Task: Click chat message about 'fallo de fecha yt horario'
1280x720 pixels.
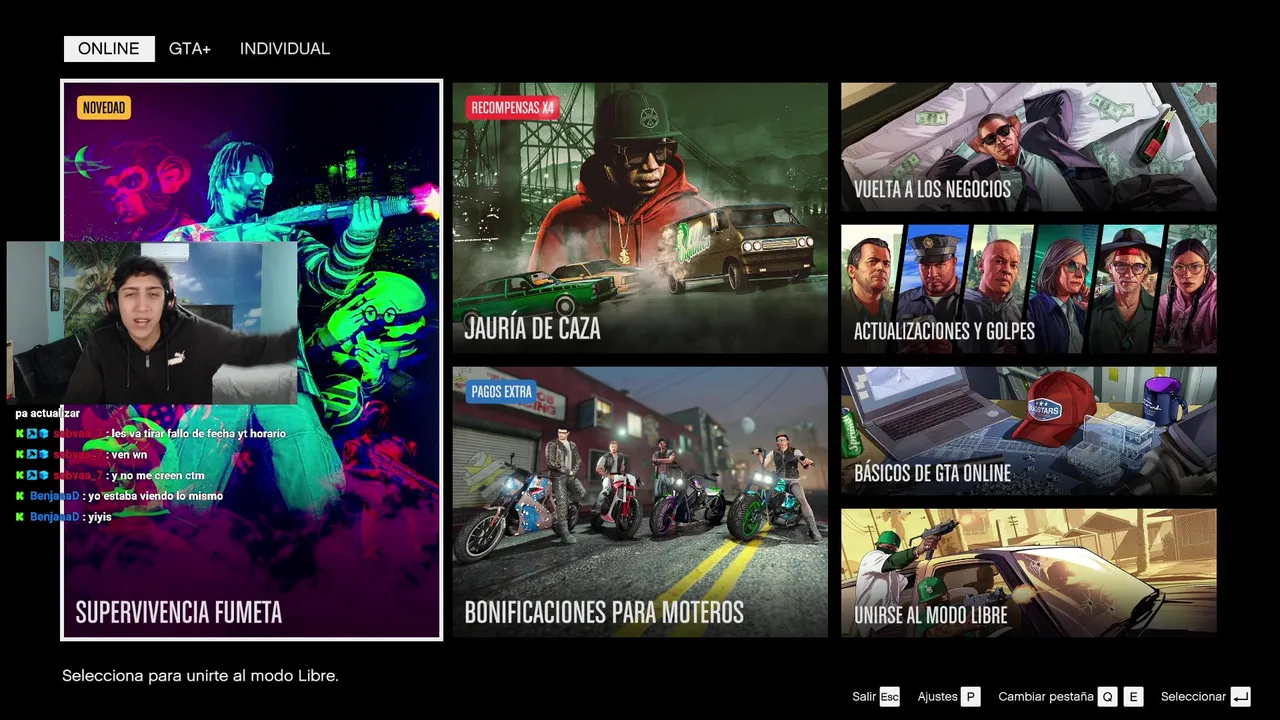Action: pos(198,434)
